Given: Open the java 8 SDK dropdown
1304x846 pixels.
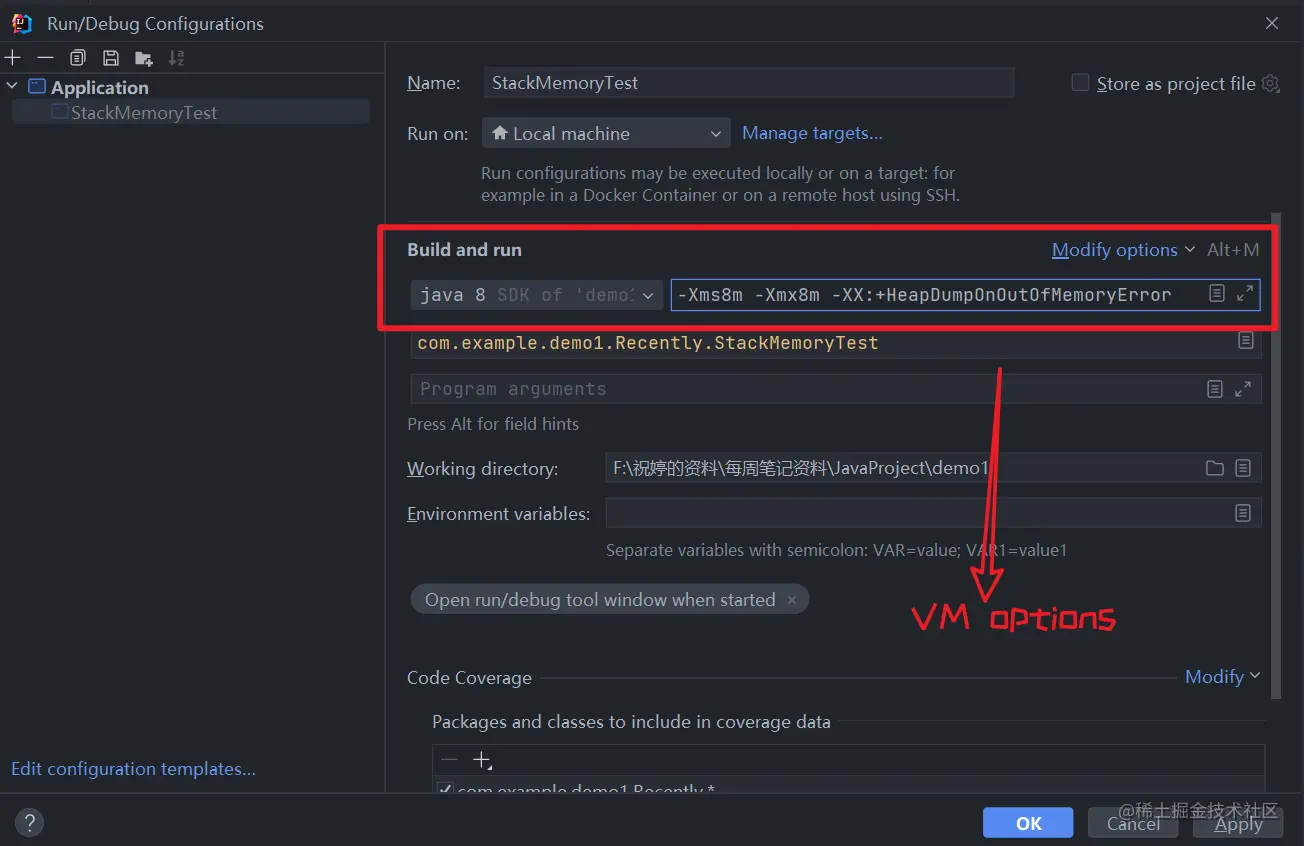Looking at the screenshot, I should [536, 294].
